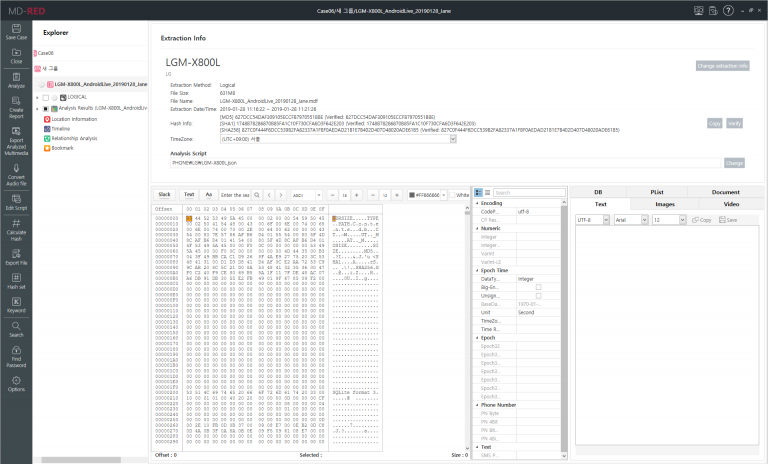Start Analyze from the sidebar
This screenshot has width=768, height=464.
click(x=16, y=80)
